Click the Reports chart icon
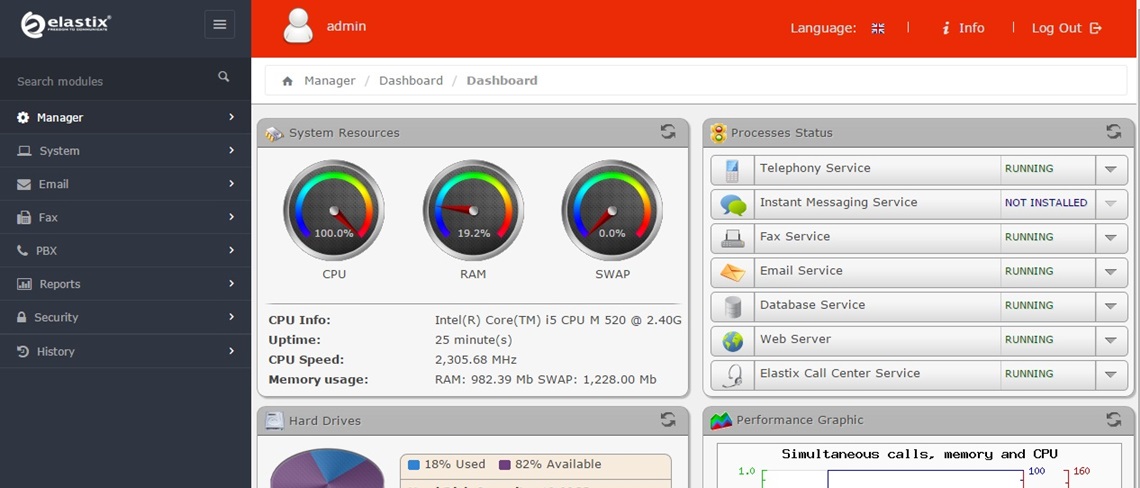 24,284
